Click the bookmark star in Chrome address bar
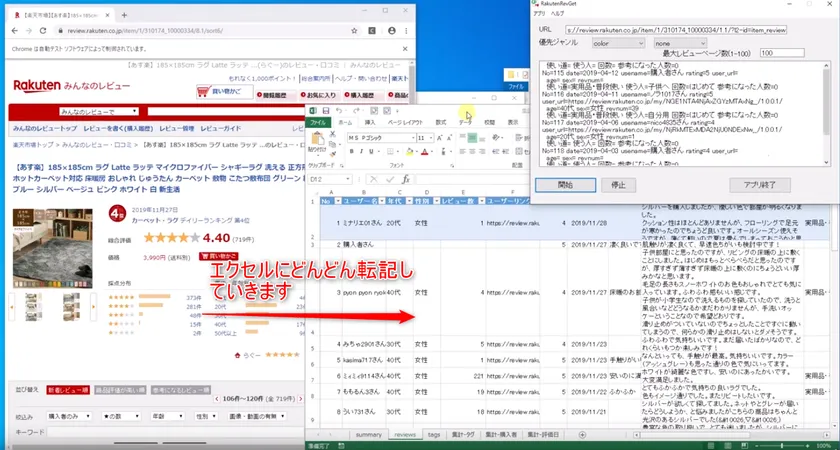This screenshot has width=840, height=450. point(354,31)
